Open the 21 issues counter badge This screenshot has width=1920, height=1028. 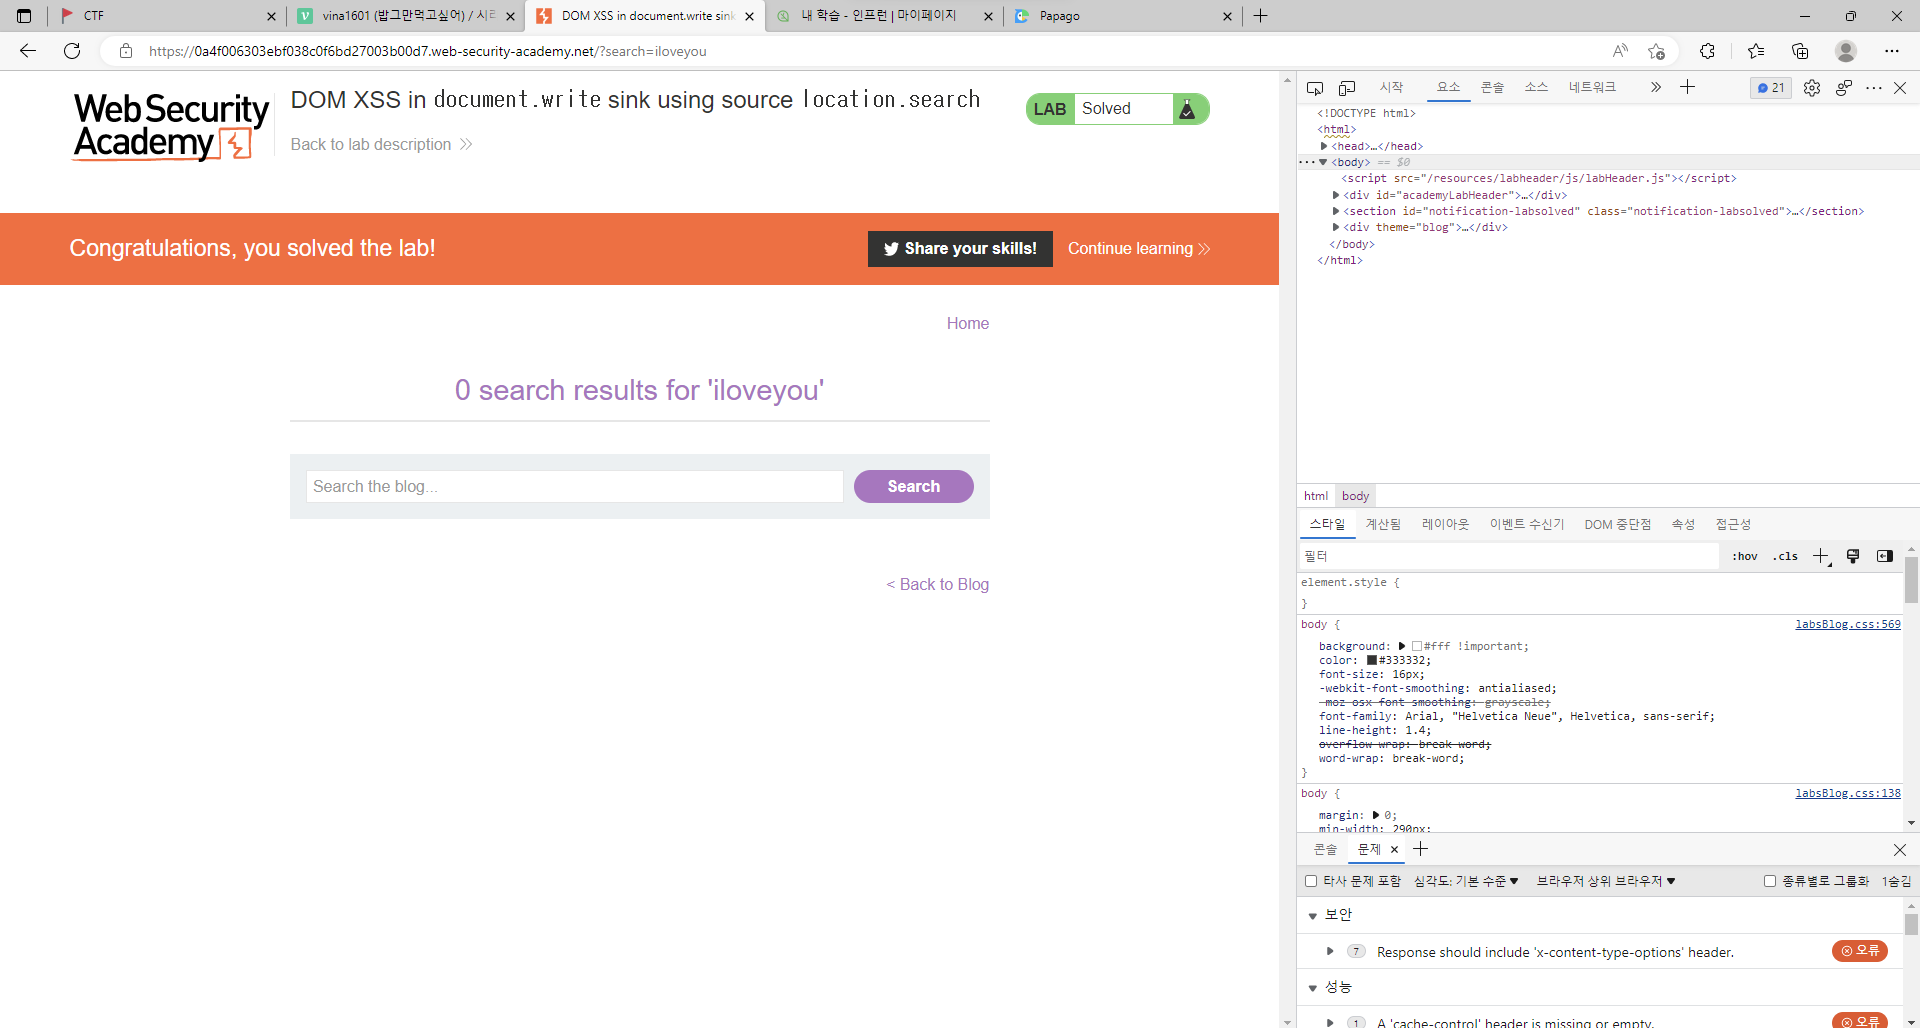(x=1771, y=88)
